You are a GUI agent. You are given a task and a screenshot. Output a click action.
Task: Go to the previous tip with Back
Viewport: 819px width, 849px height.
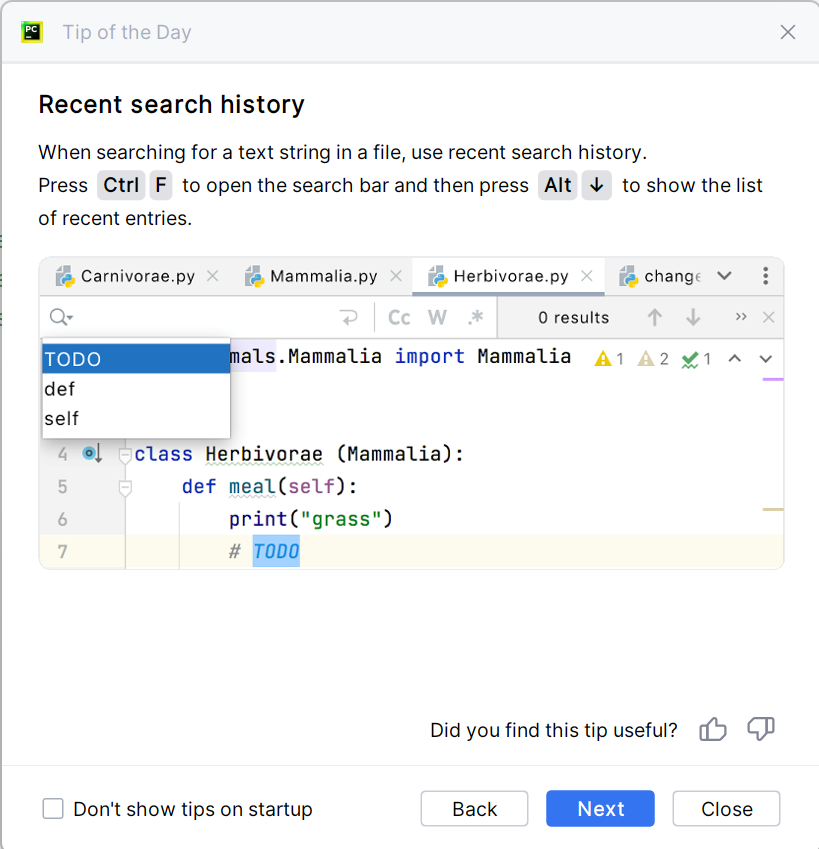coord(474,809)
